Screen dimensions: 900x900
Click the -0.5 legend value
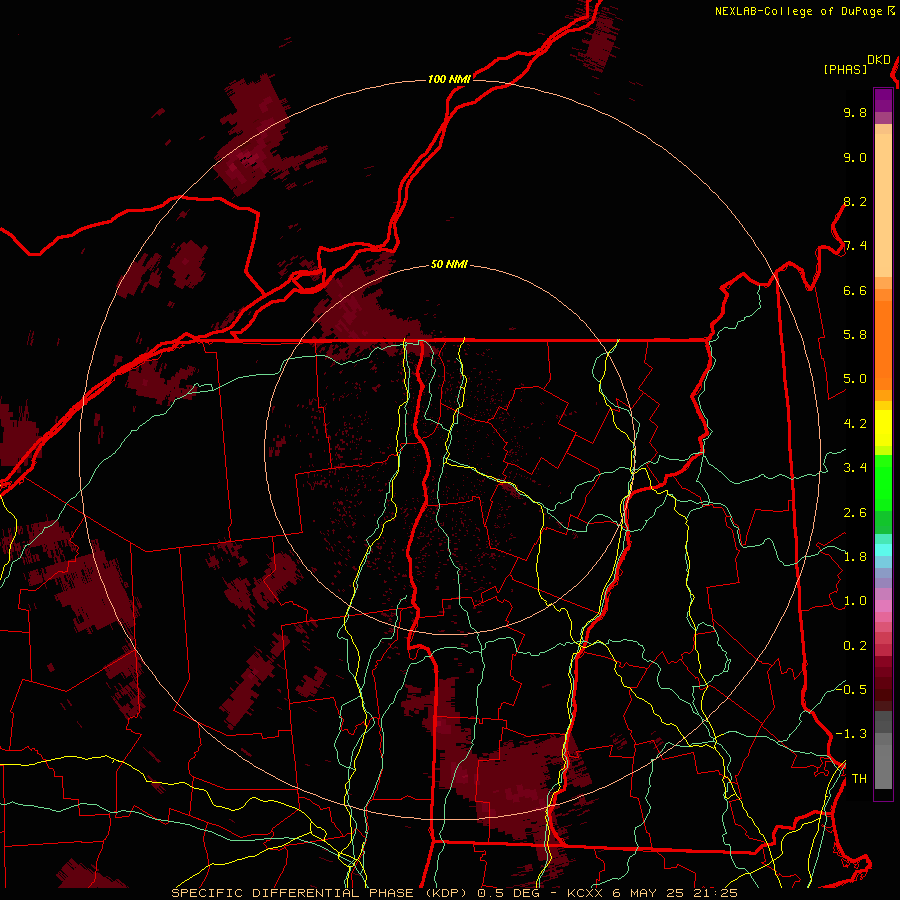852,690
